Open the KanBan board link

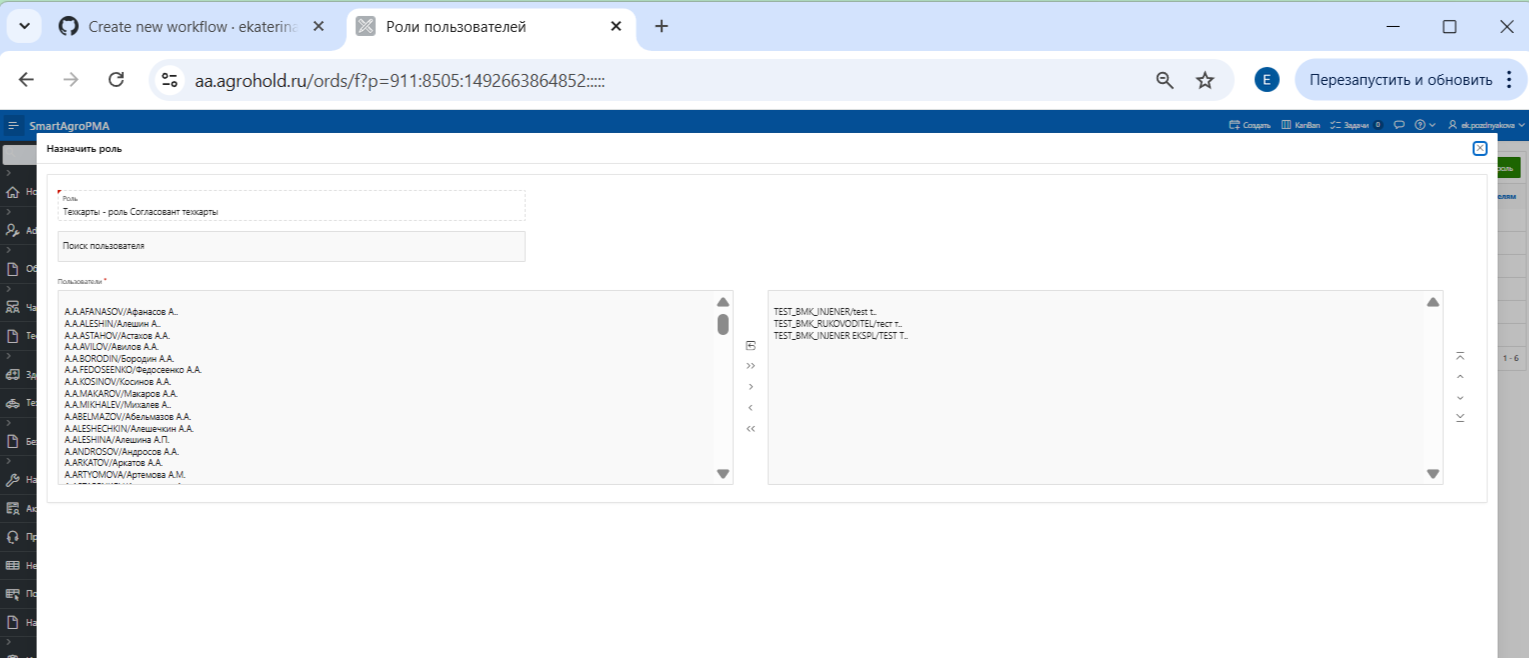point(1300,125)
